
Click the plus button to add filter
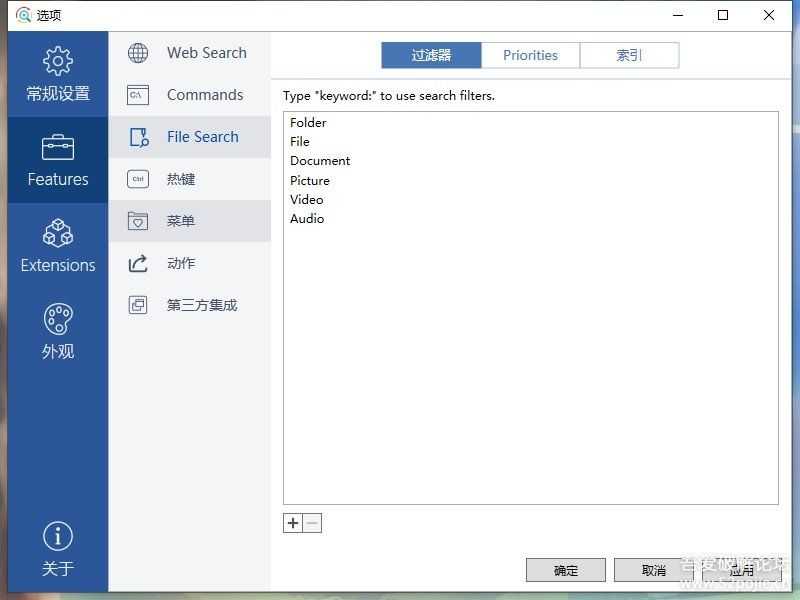coord(293,523)
